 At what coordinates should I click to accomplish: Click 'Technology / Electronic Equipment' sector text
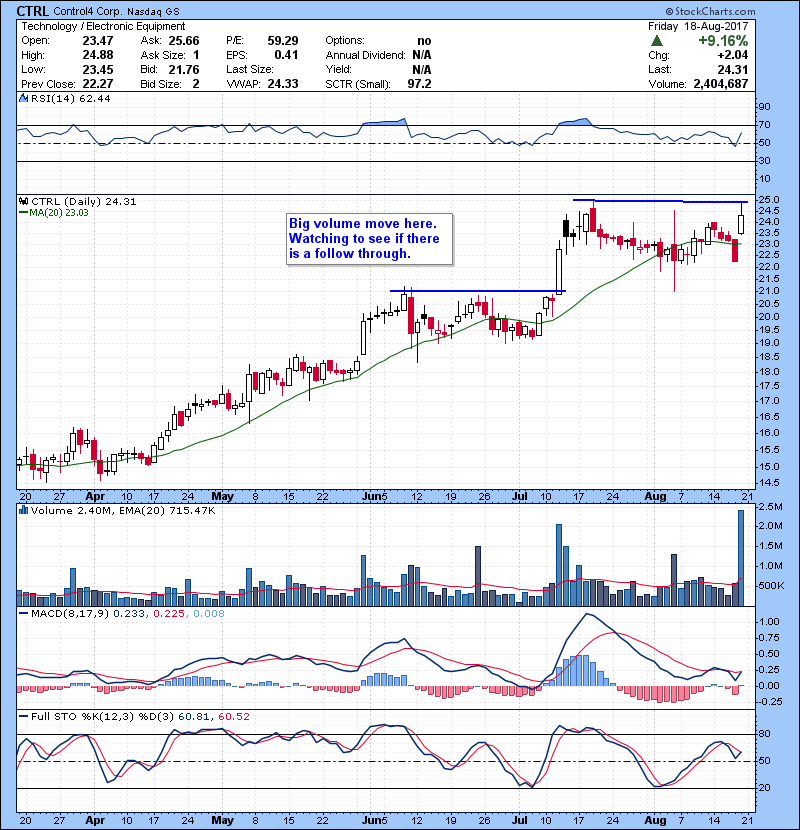(x=103, y=26)
